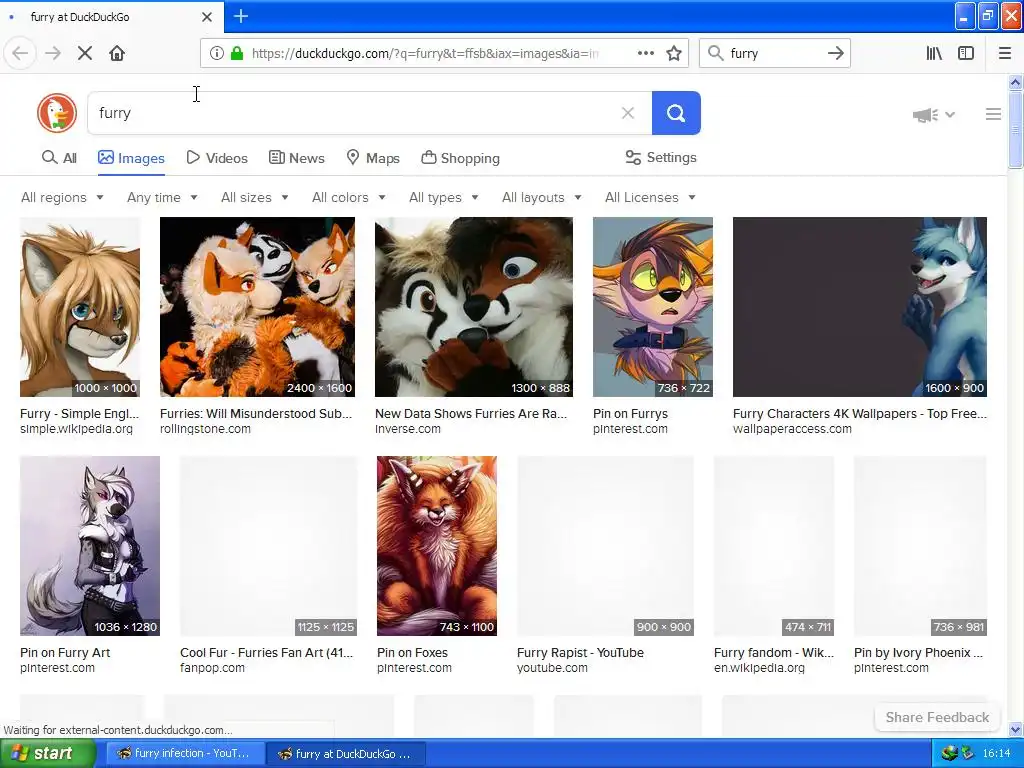Close the furry at DuckDuckGo tab

coord(207,17)
